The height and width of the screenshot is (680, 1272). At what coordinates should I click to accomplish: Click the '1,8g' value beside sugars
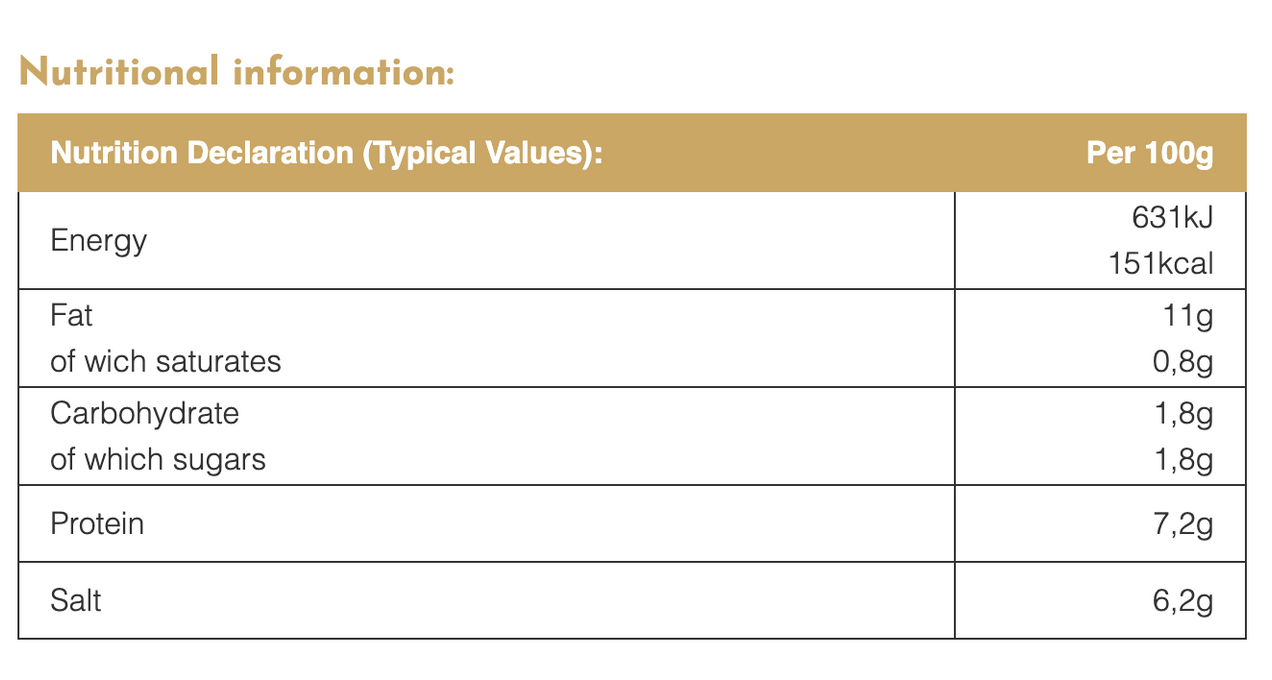1183,460
